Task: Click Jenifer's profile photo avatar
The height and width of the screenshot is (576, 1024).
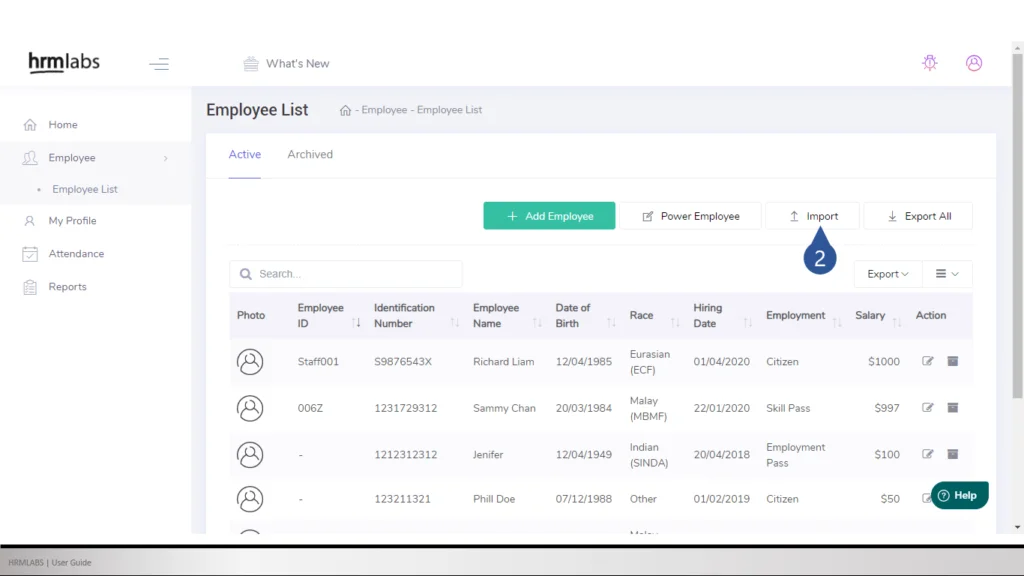Action: coord(250,454)
